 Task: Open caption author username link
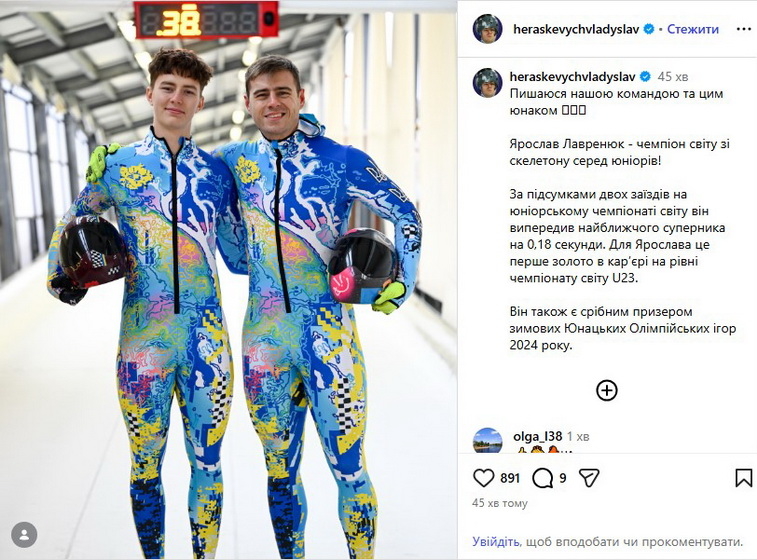point(573,76)
